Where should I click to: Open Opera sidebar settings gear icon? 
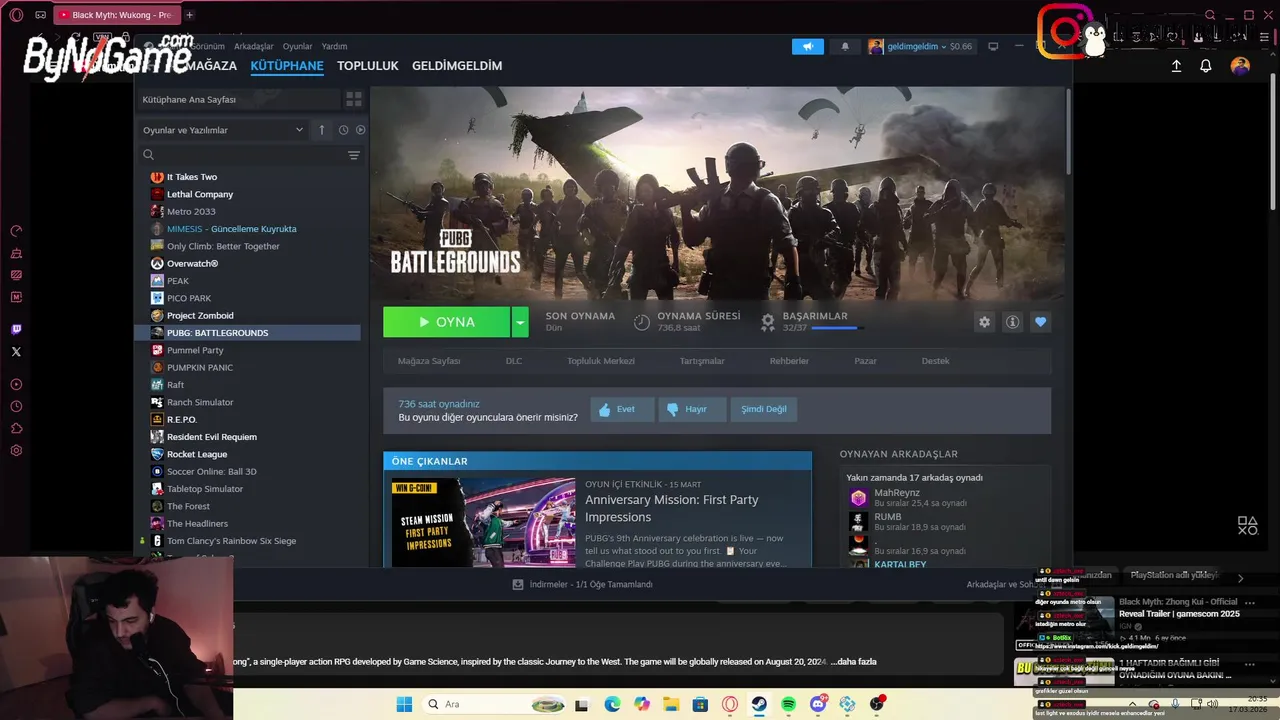[16, 450]
